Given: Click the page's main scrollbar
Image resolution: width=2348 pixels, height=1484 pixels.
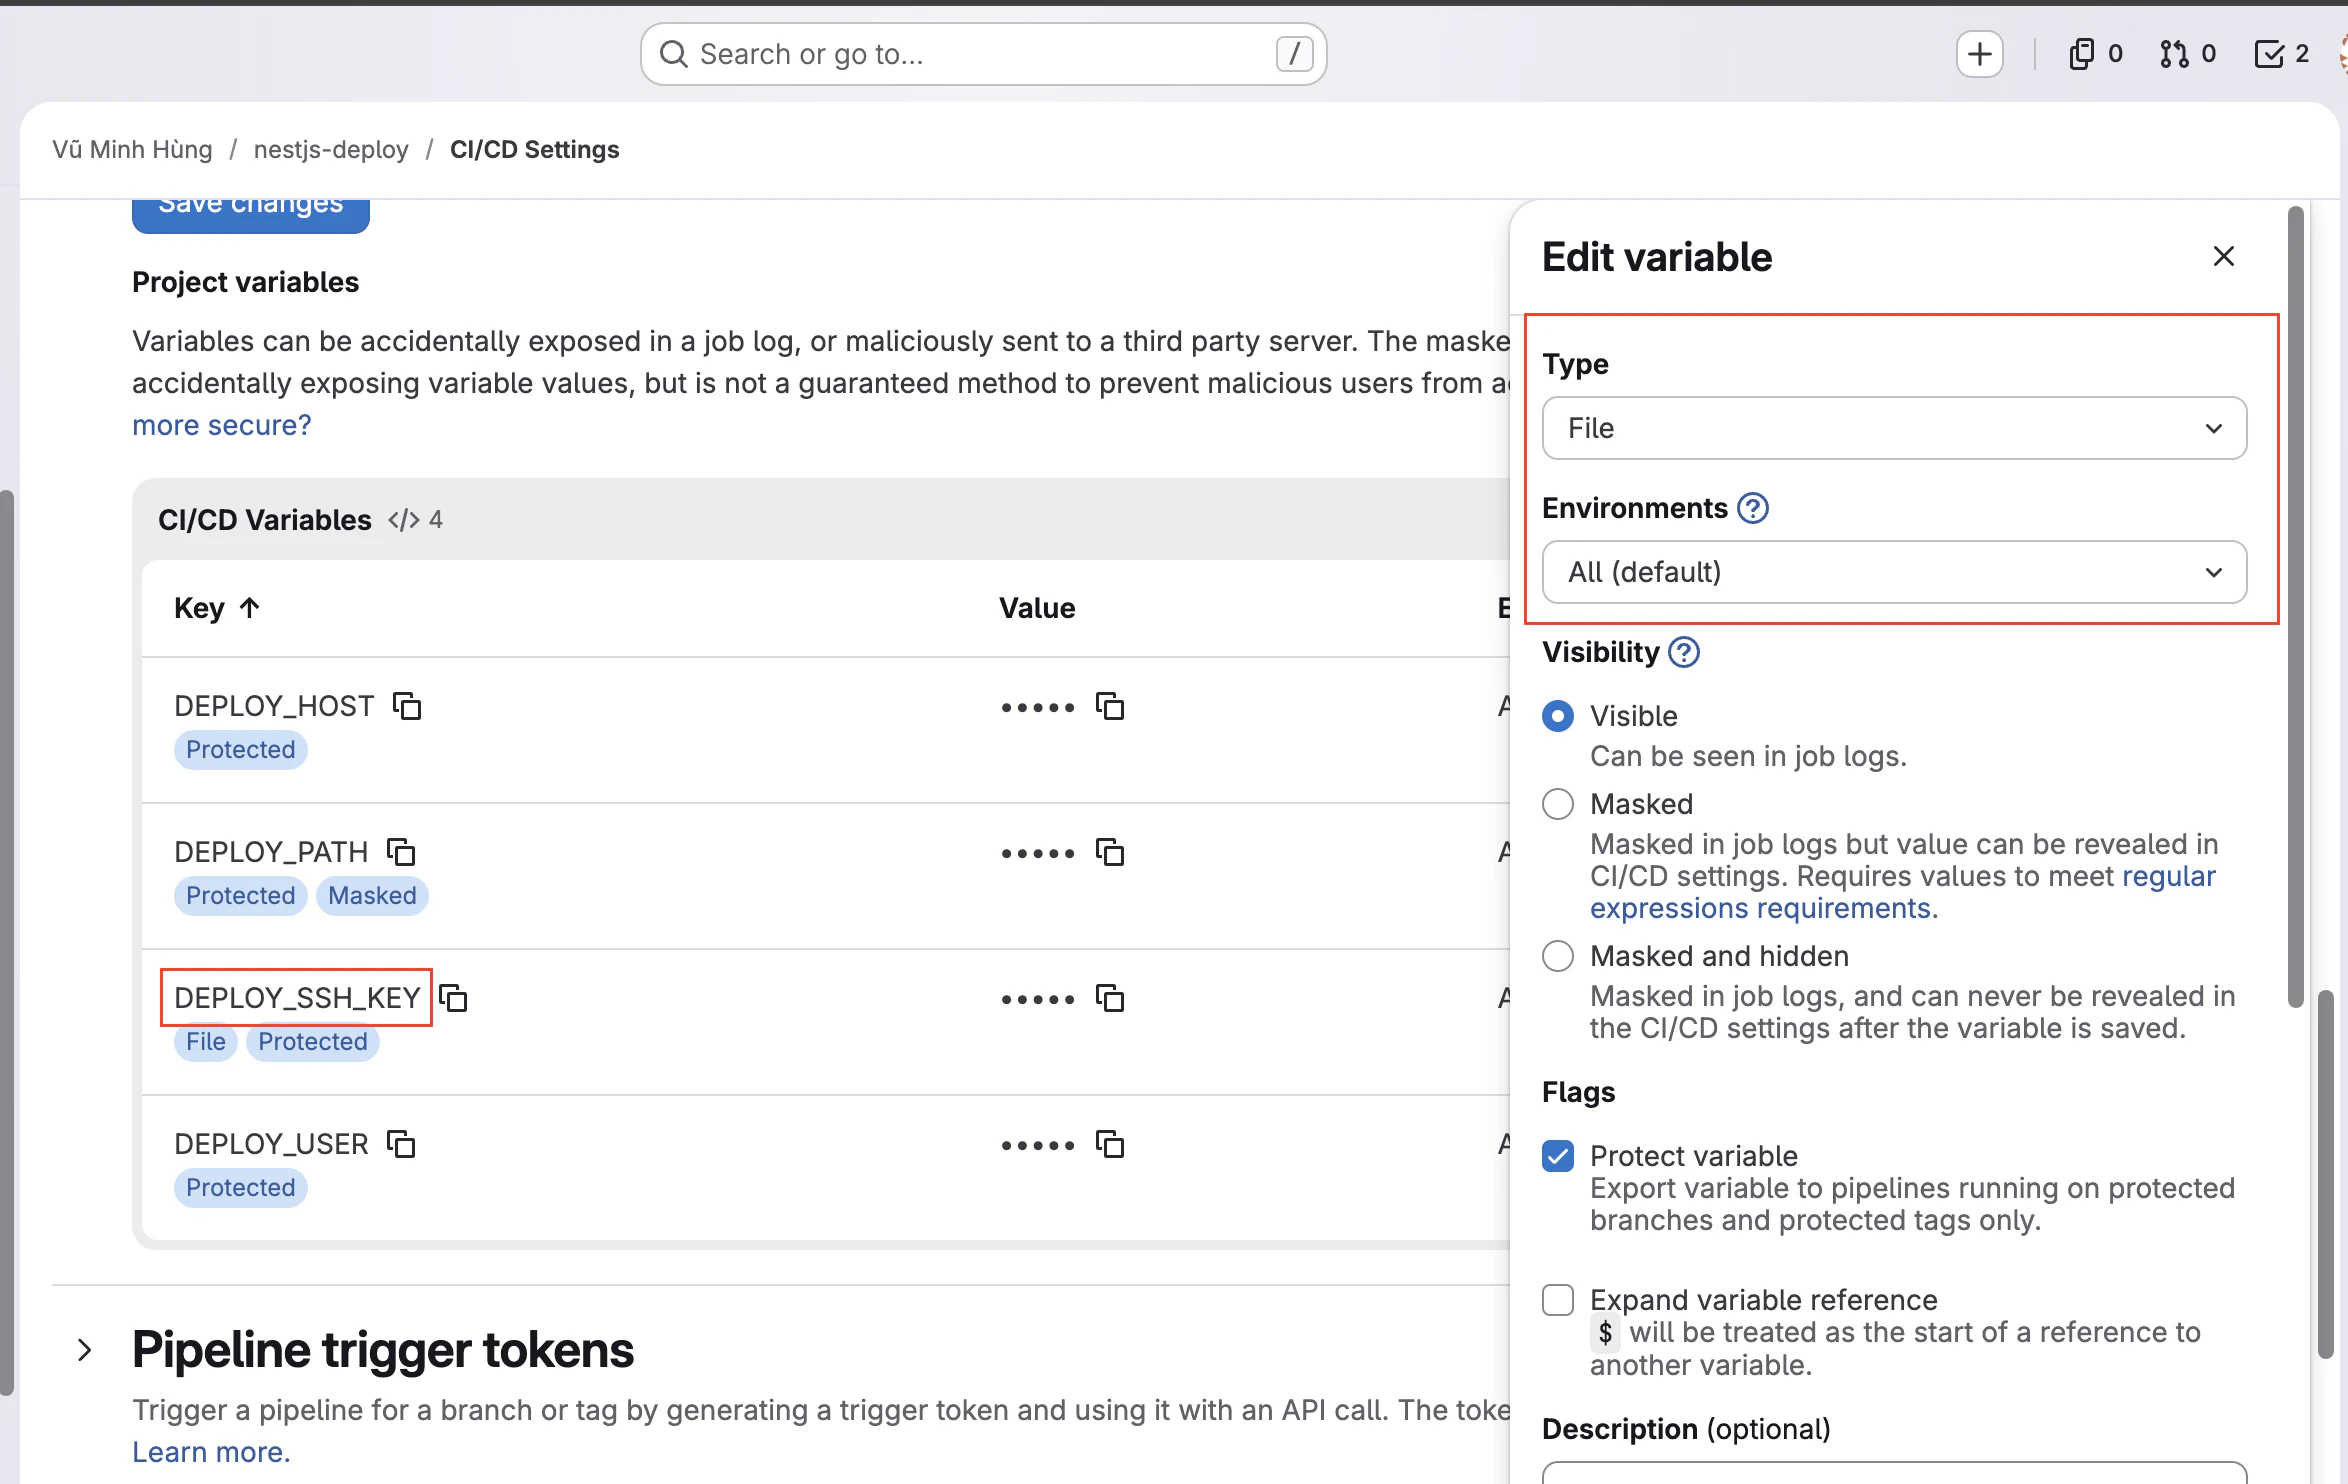Looking at the screenshot, I should click(x=2326, y=1174).
